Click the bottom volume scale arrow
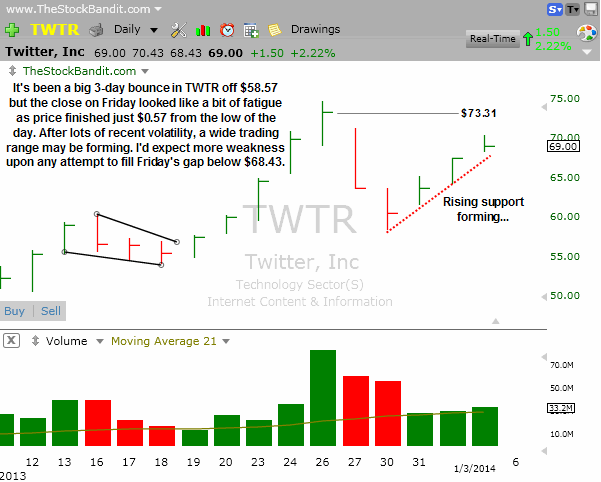This screenshot has width=601, height=482. click(544, 451)
